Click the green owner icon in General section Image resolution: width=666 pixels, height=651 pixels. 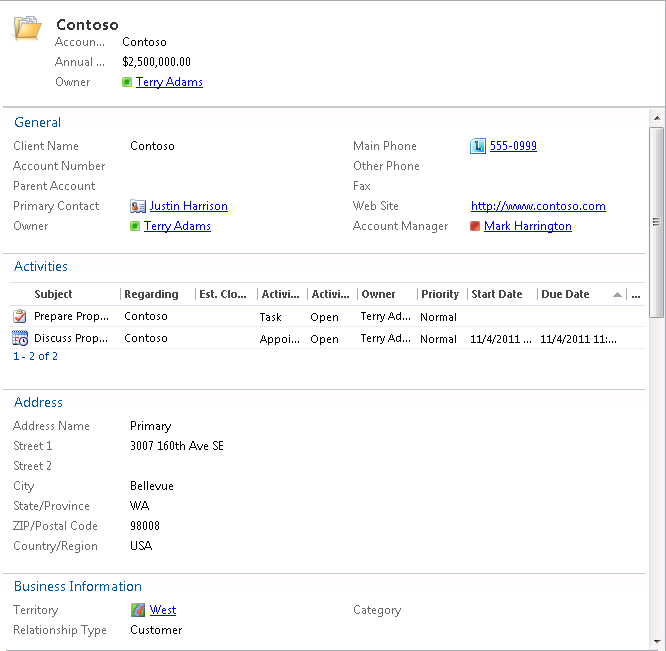(135, 226)
